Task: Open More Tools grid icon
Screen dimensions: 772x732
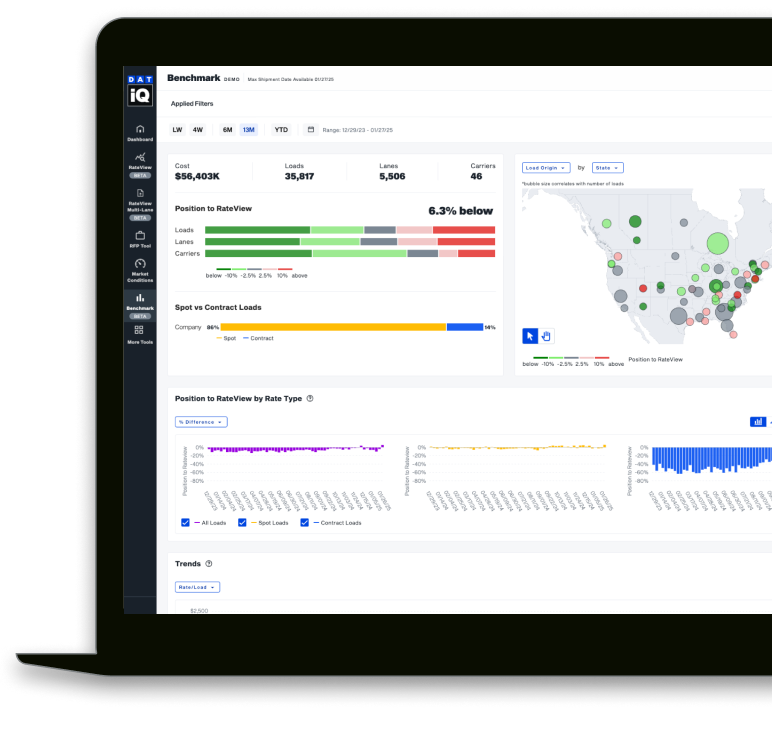Action: 140,330
